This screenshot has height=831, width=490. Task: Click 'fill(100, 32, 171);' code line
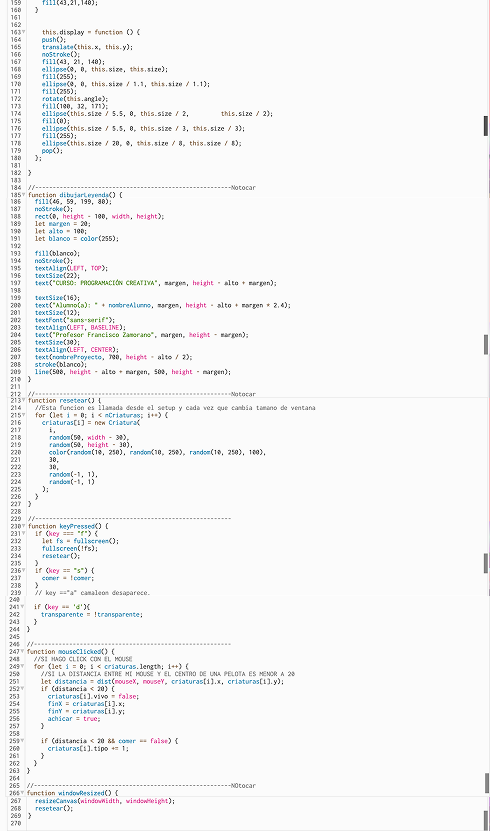point(75,107)
